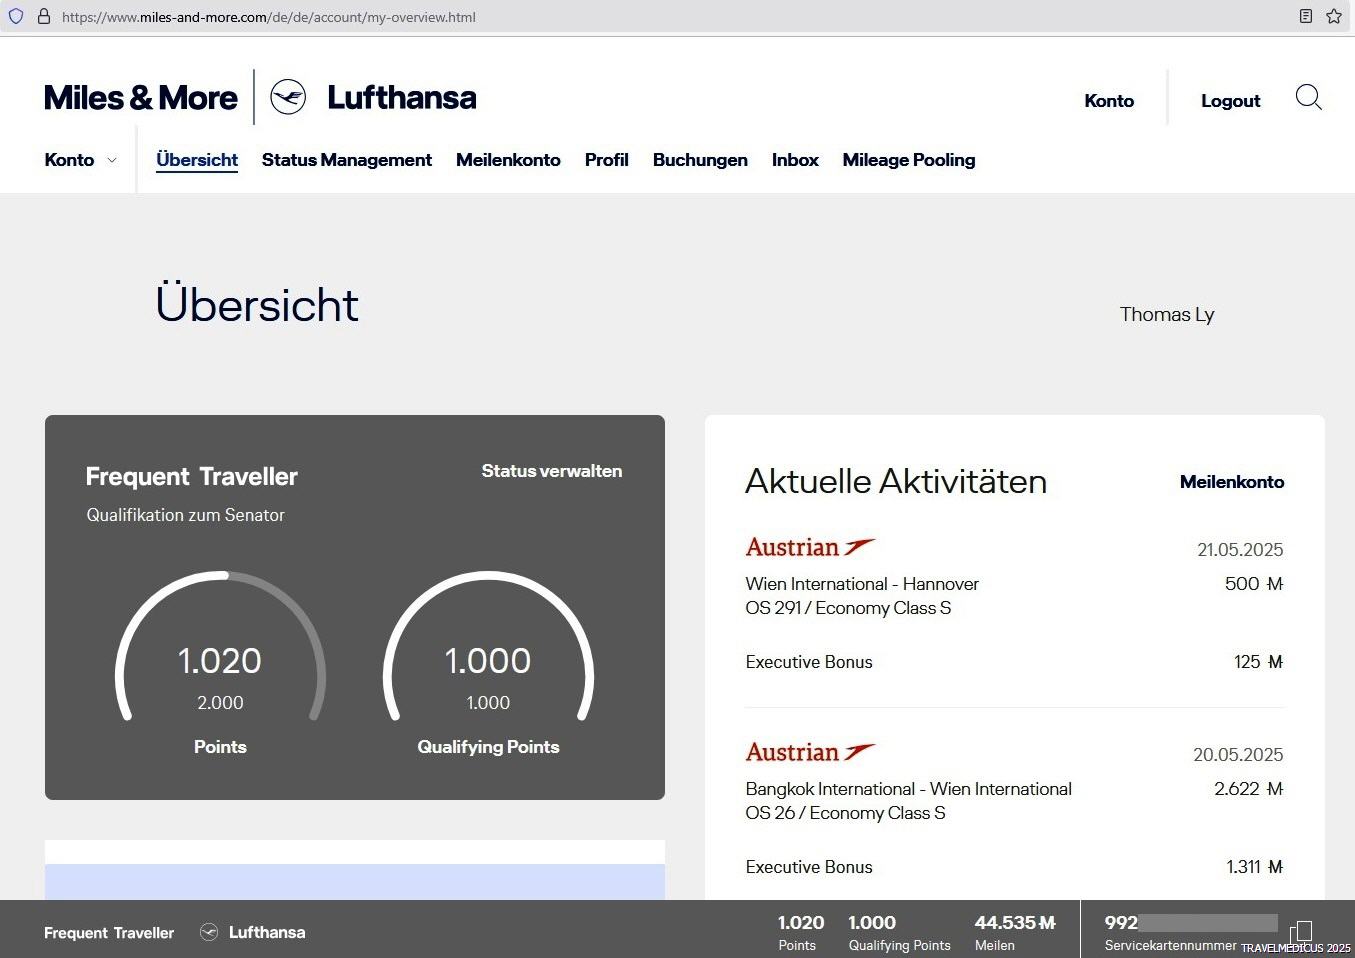Go to the Buchungen tab
The width and height of the screenshot is (1355, 958).
(x=700, y=160)
